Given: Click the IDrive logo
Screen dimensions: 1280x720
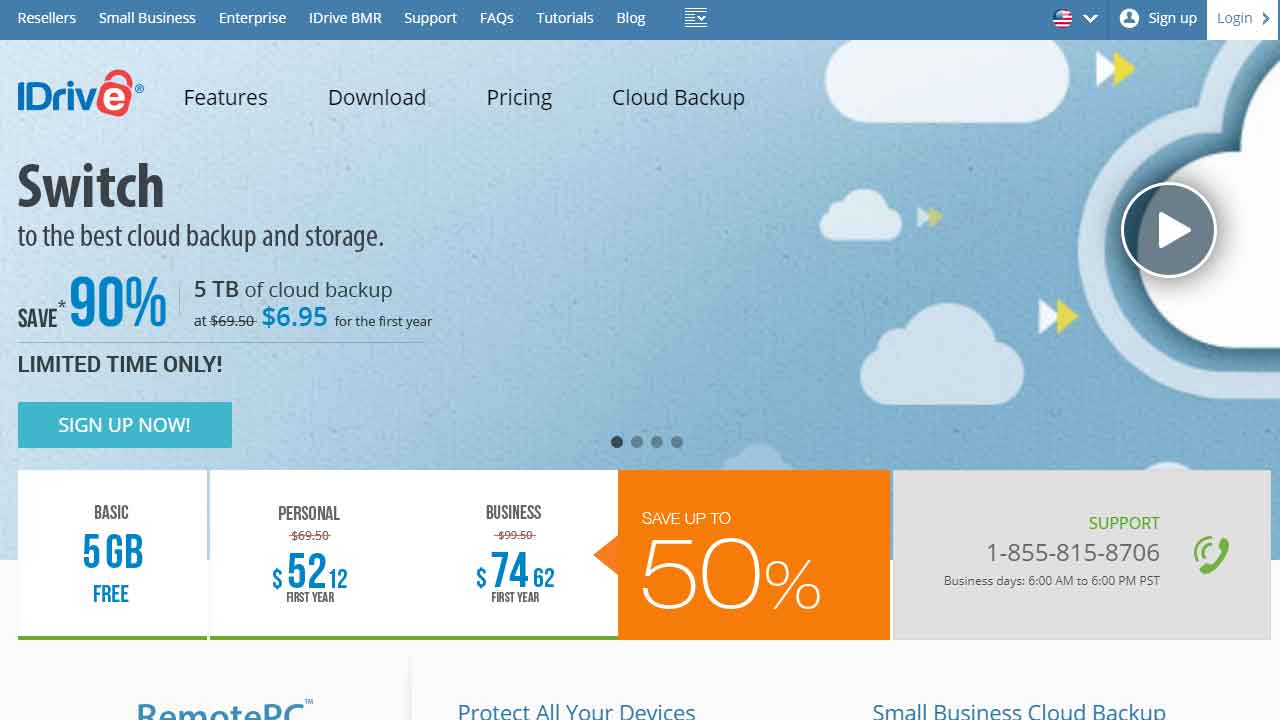Looking at the screenshot, I should coord(80,94).
